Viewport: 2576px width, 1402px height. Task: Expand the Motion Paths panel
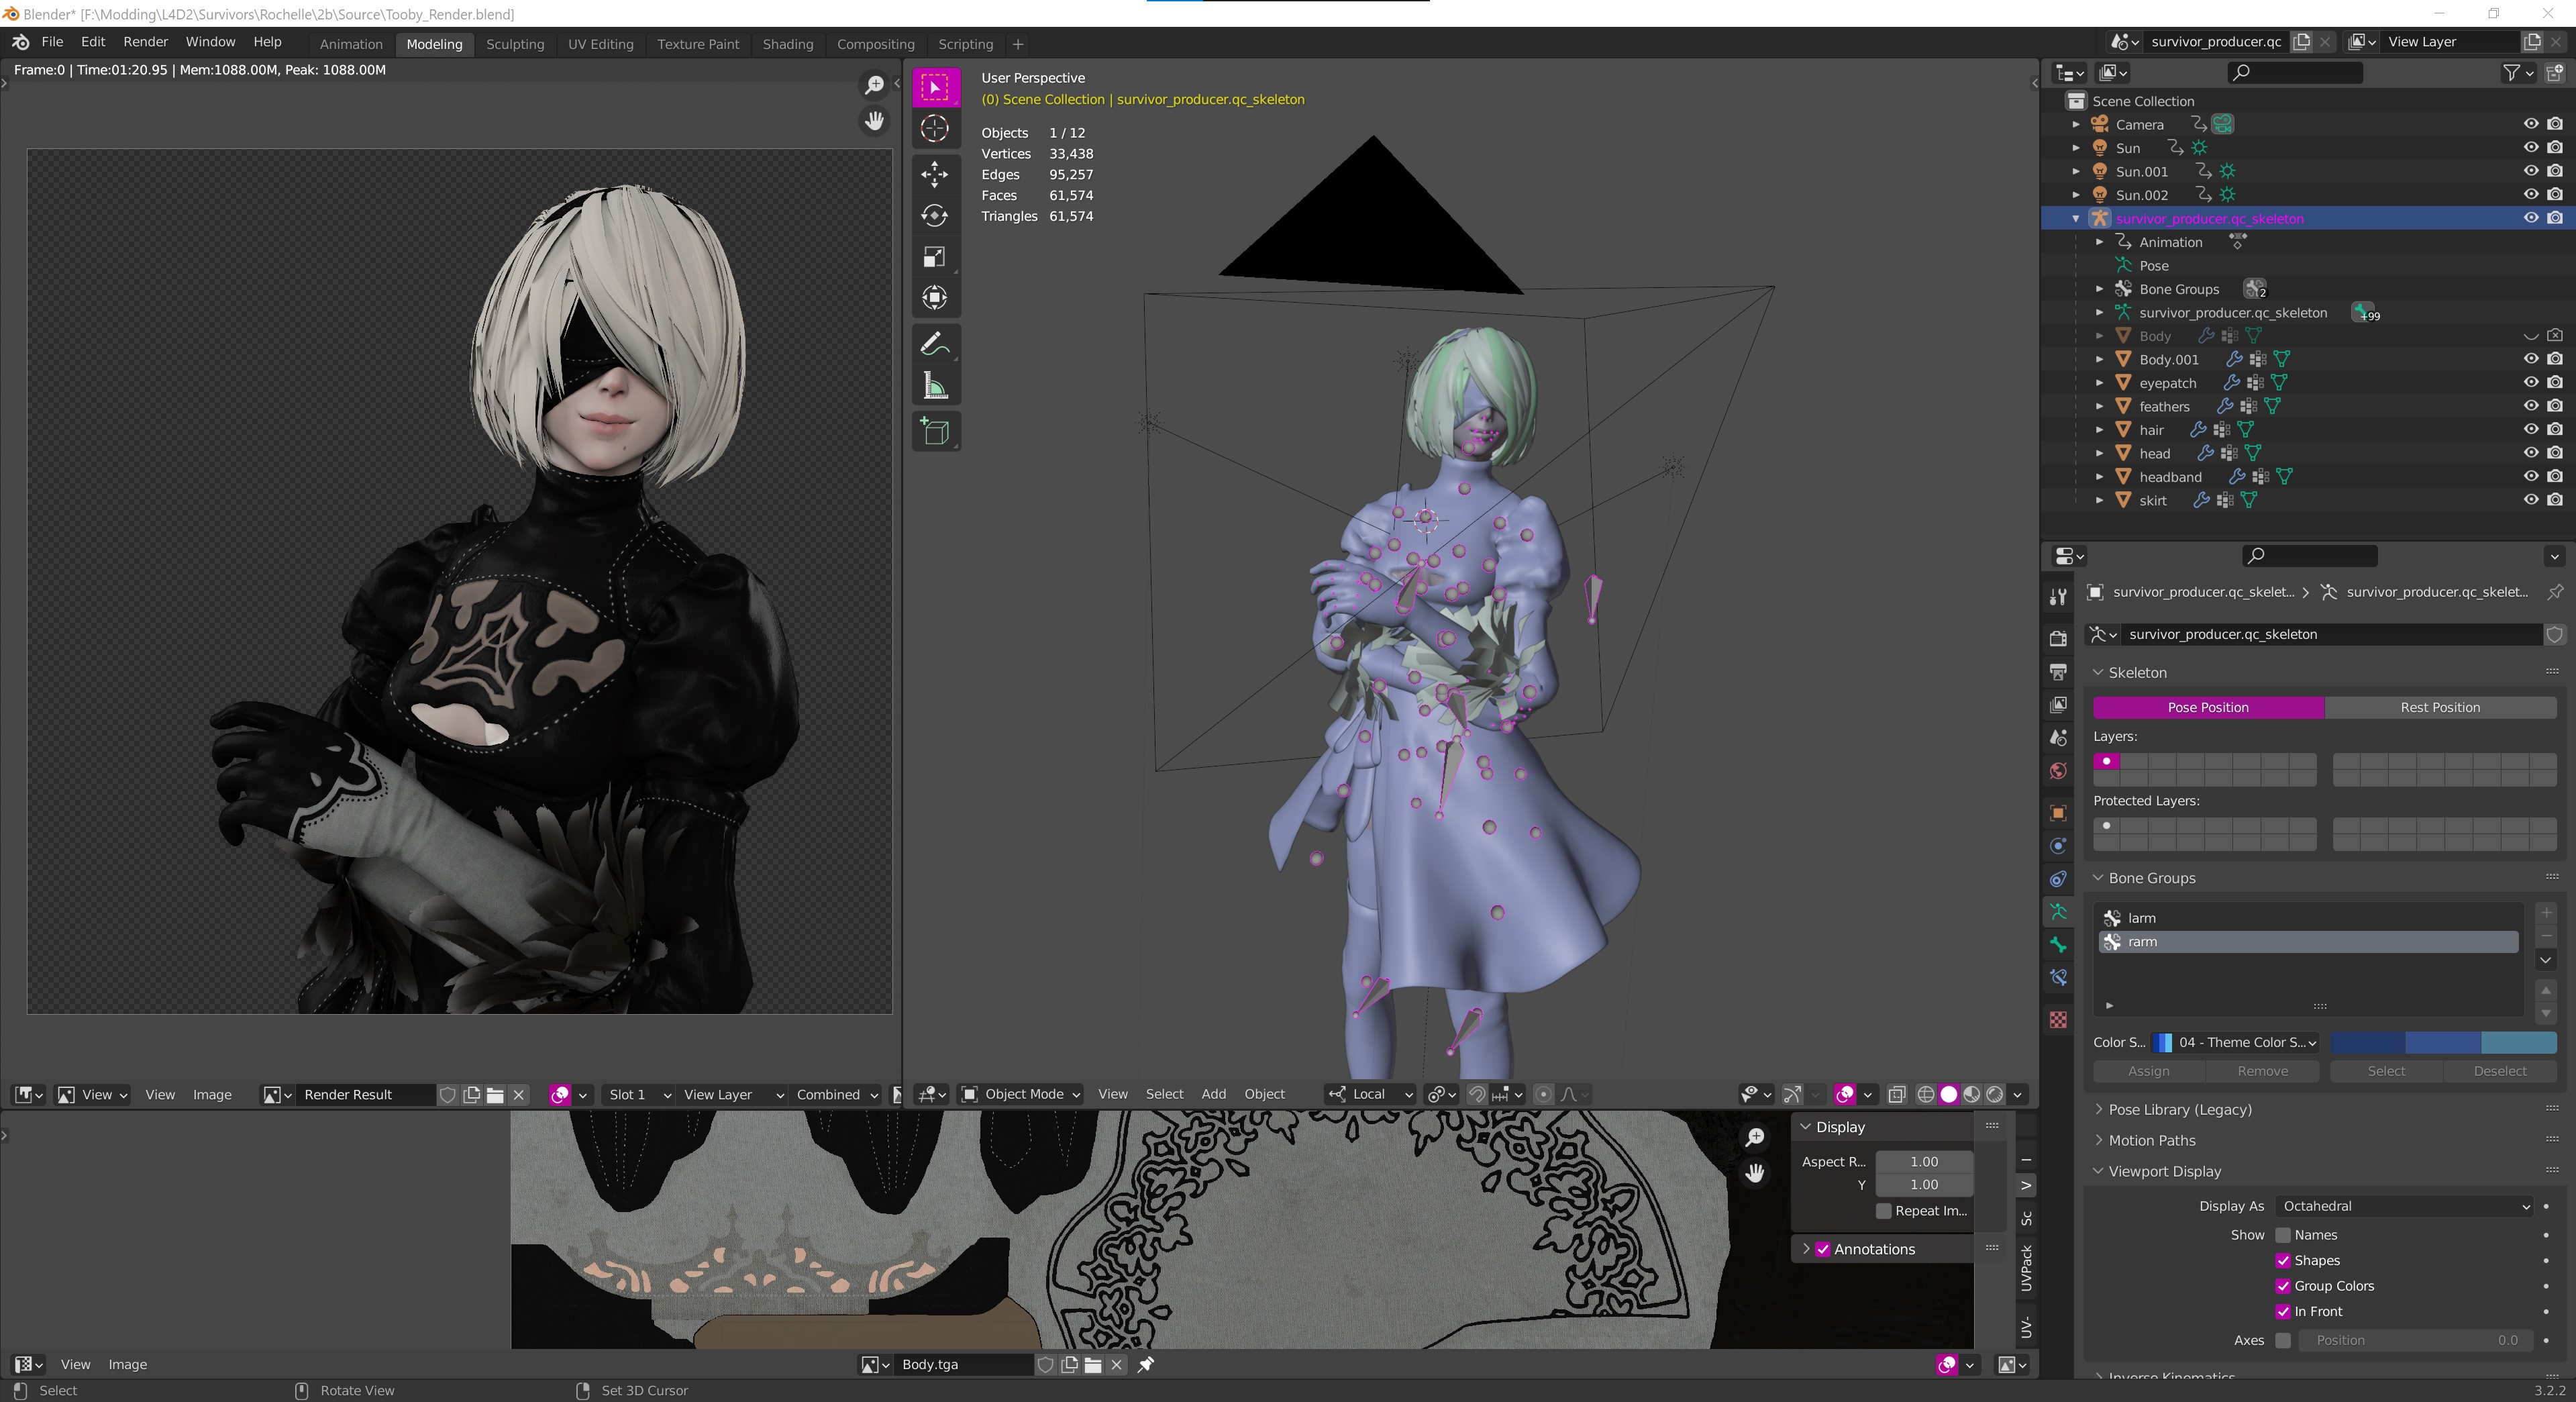[2152, 1140]
